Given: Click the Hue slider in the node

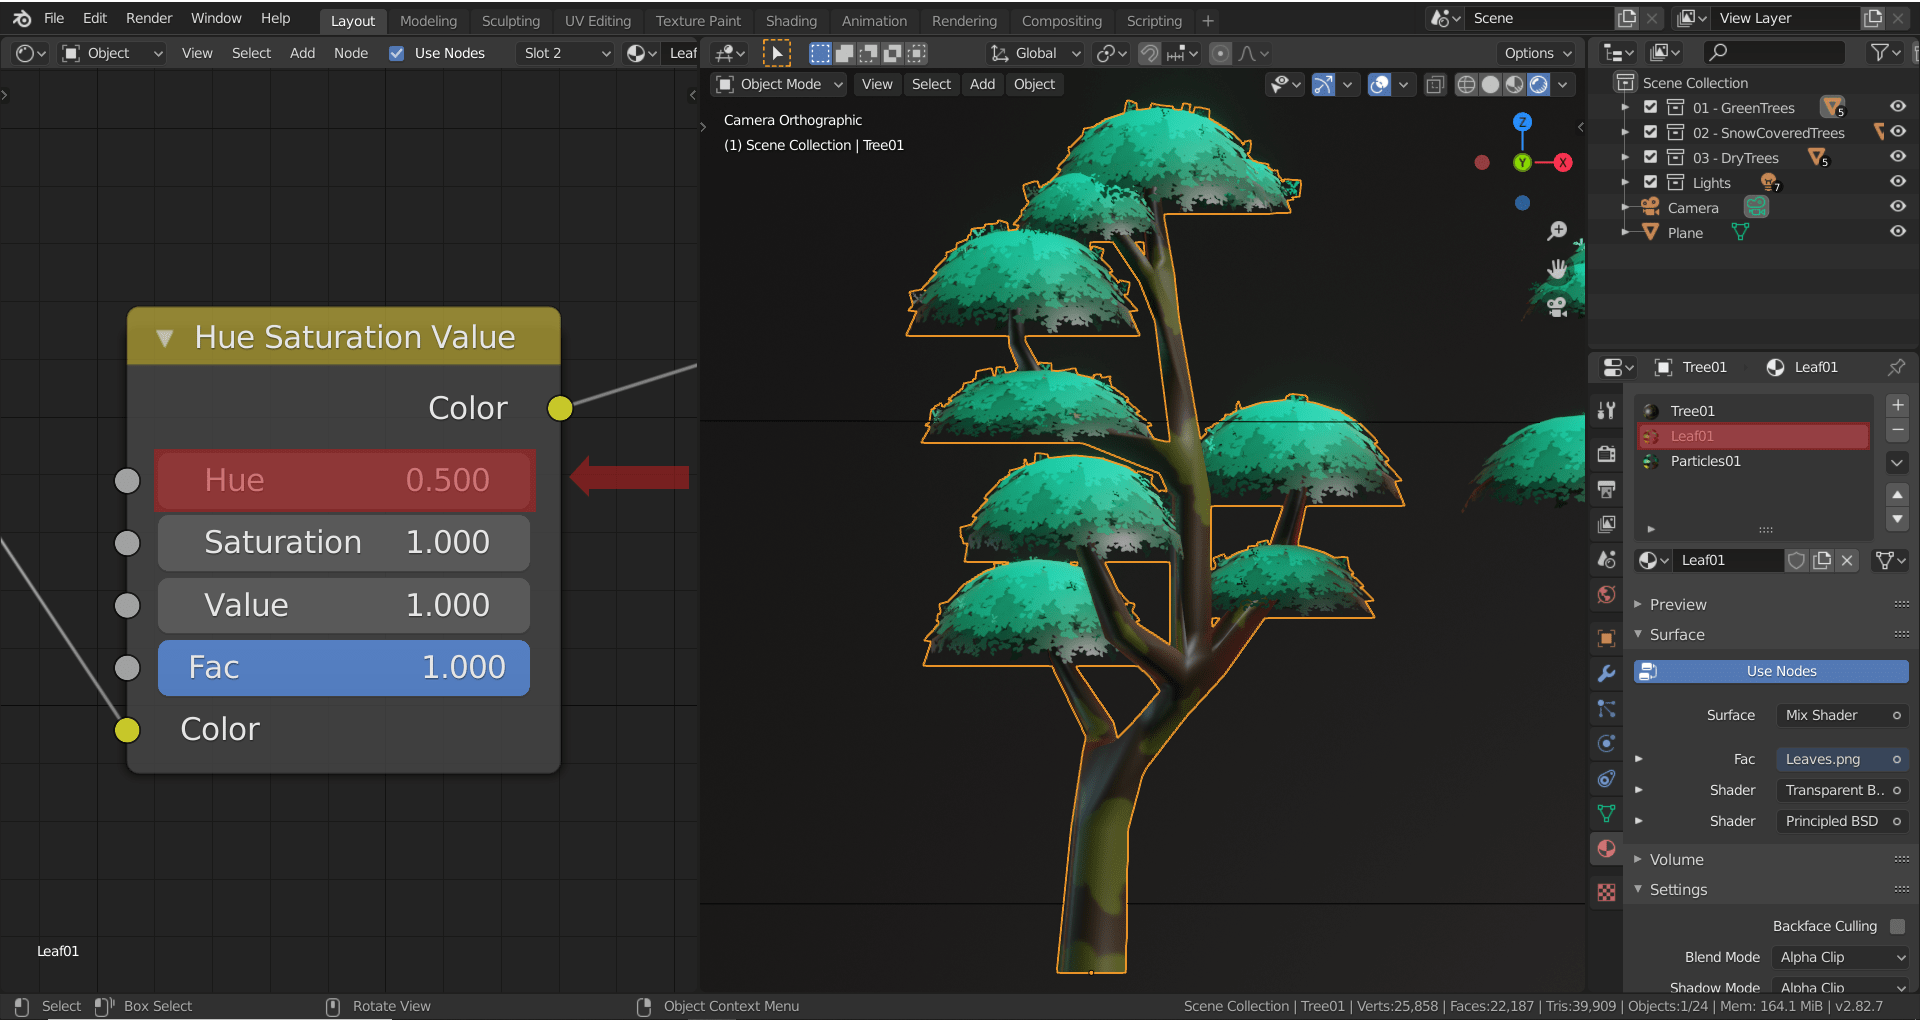Looking at the screenshot, I should [x=345, y=480].
